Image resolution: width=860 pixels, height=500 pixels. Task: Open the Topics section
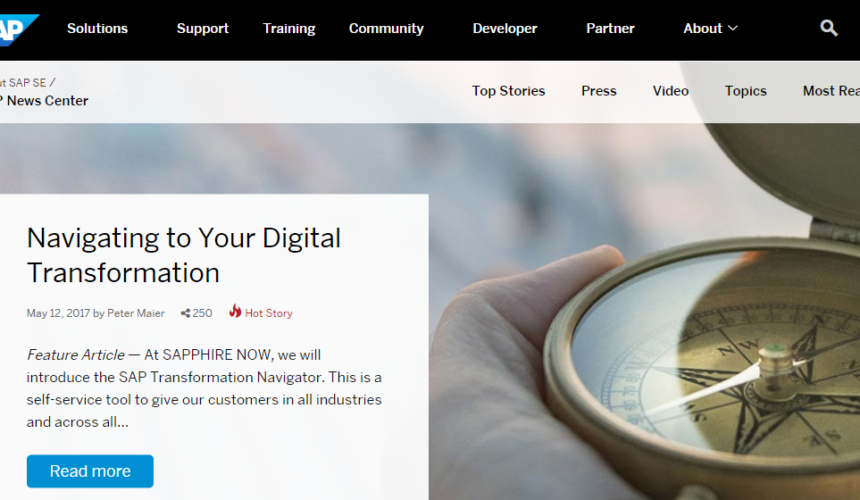point(745,91)
